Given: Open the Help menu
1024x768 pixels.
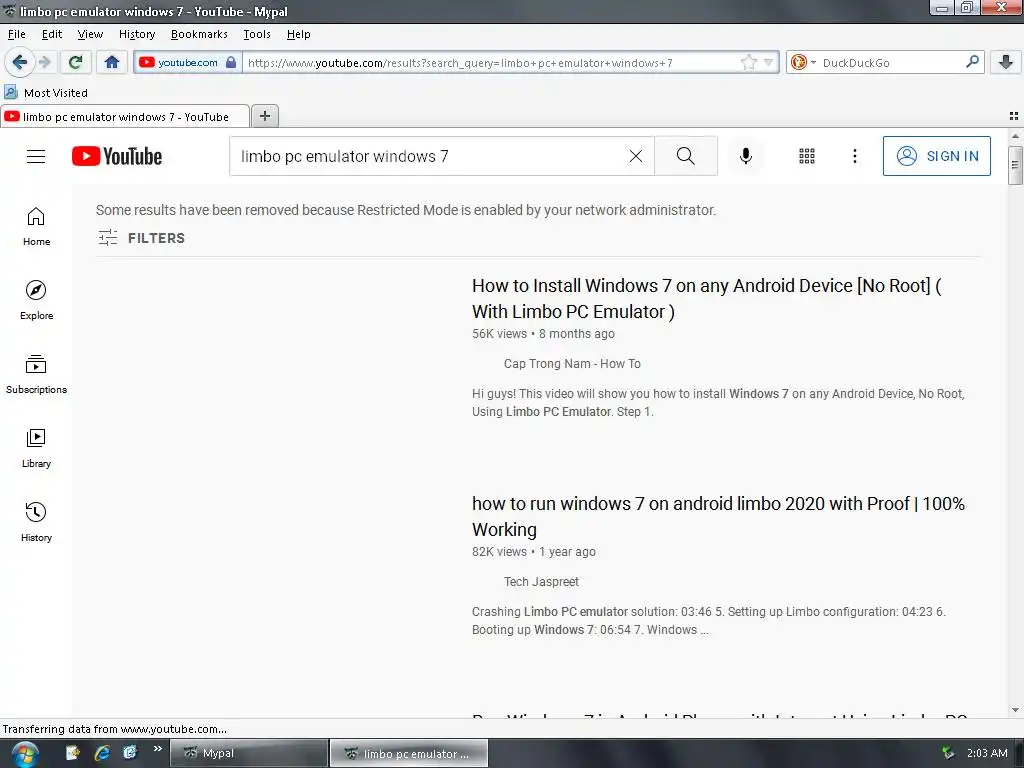Looking at the screenshot, I should [x=298, y=34].
